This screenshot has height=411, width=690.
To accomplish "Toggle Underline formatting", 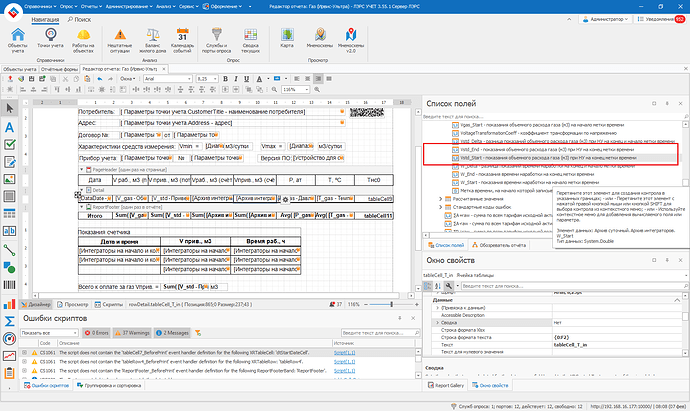I will [246, 79].
